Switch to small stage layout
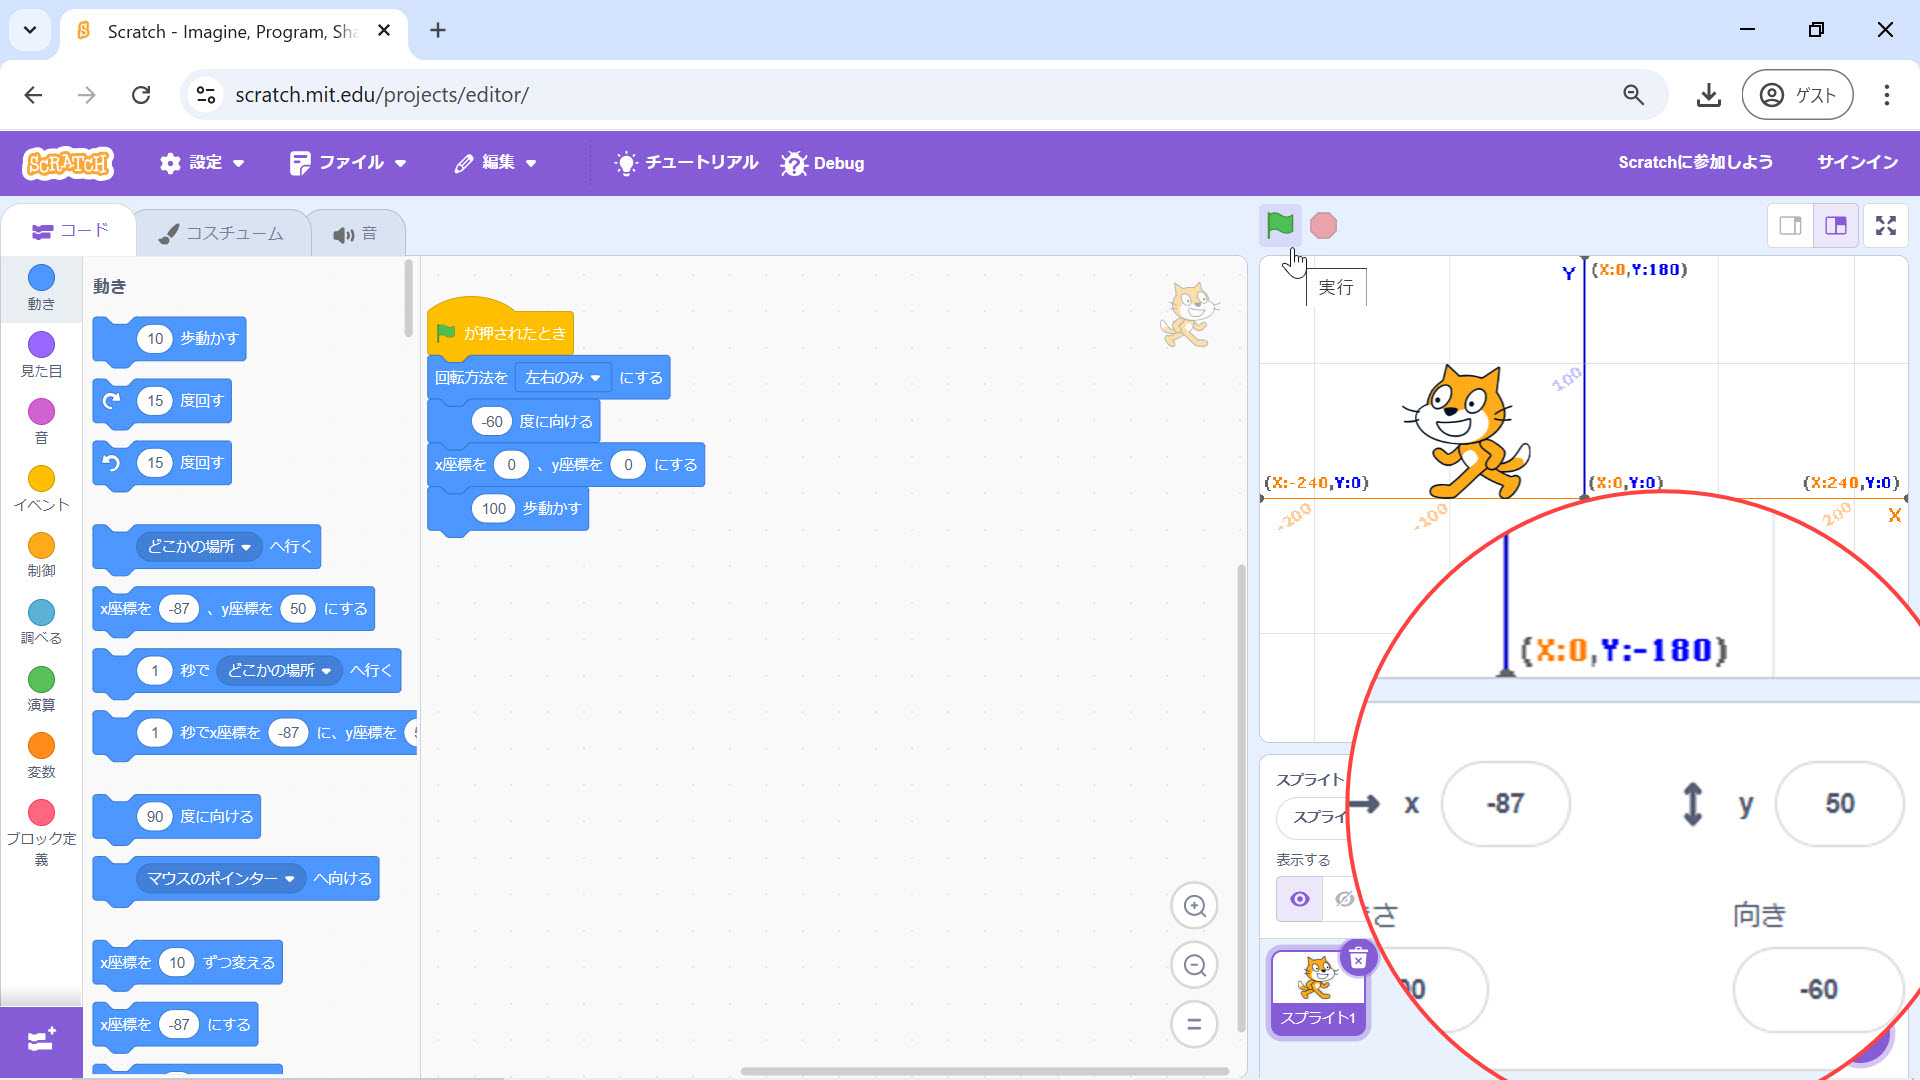The width and height of the screenshot is (1920, 1080). (x=1790, y=226)
